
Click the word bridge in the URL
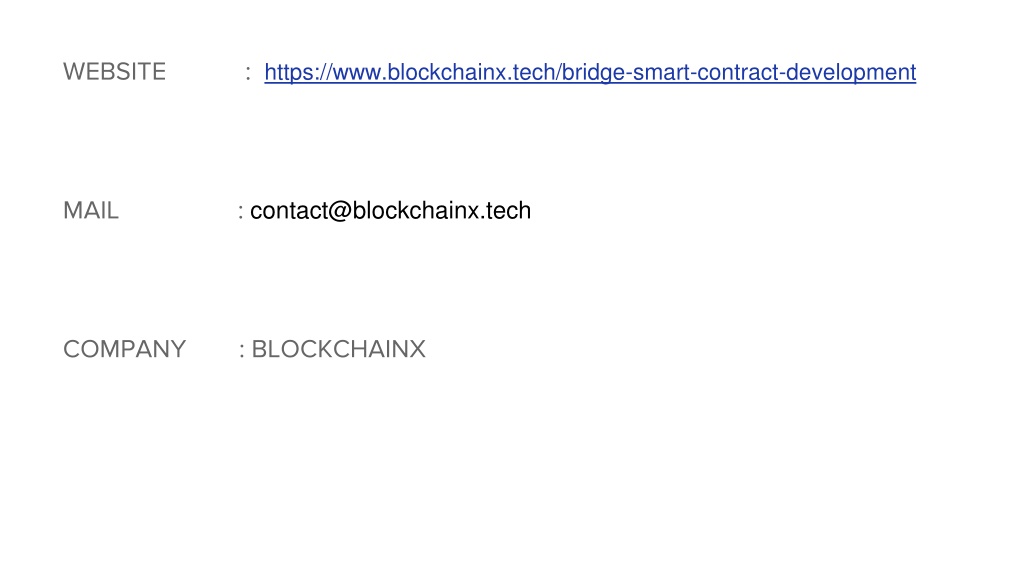click(593, 72)
